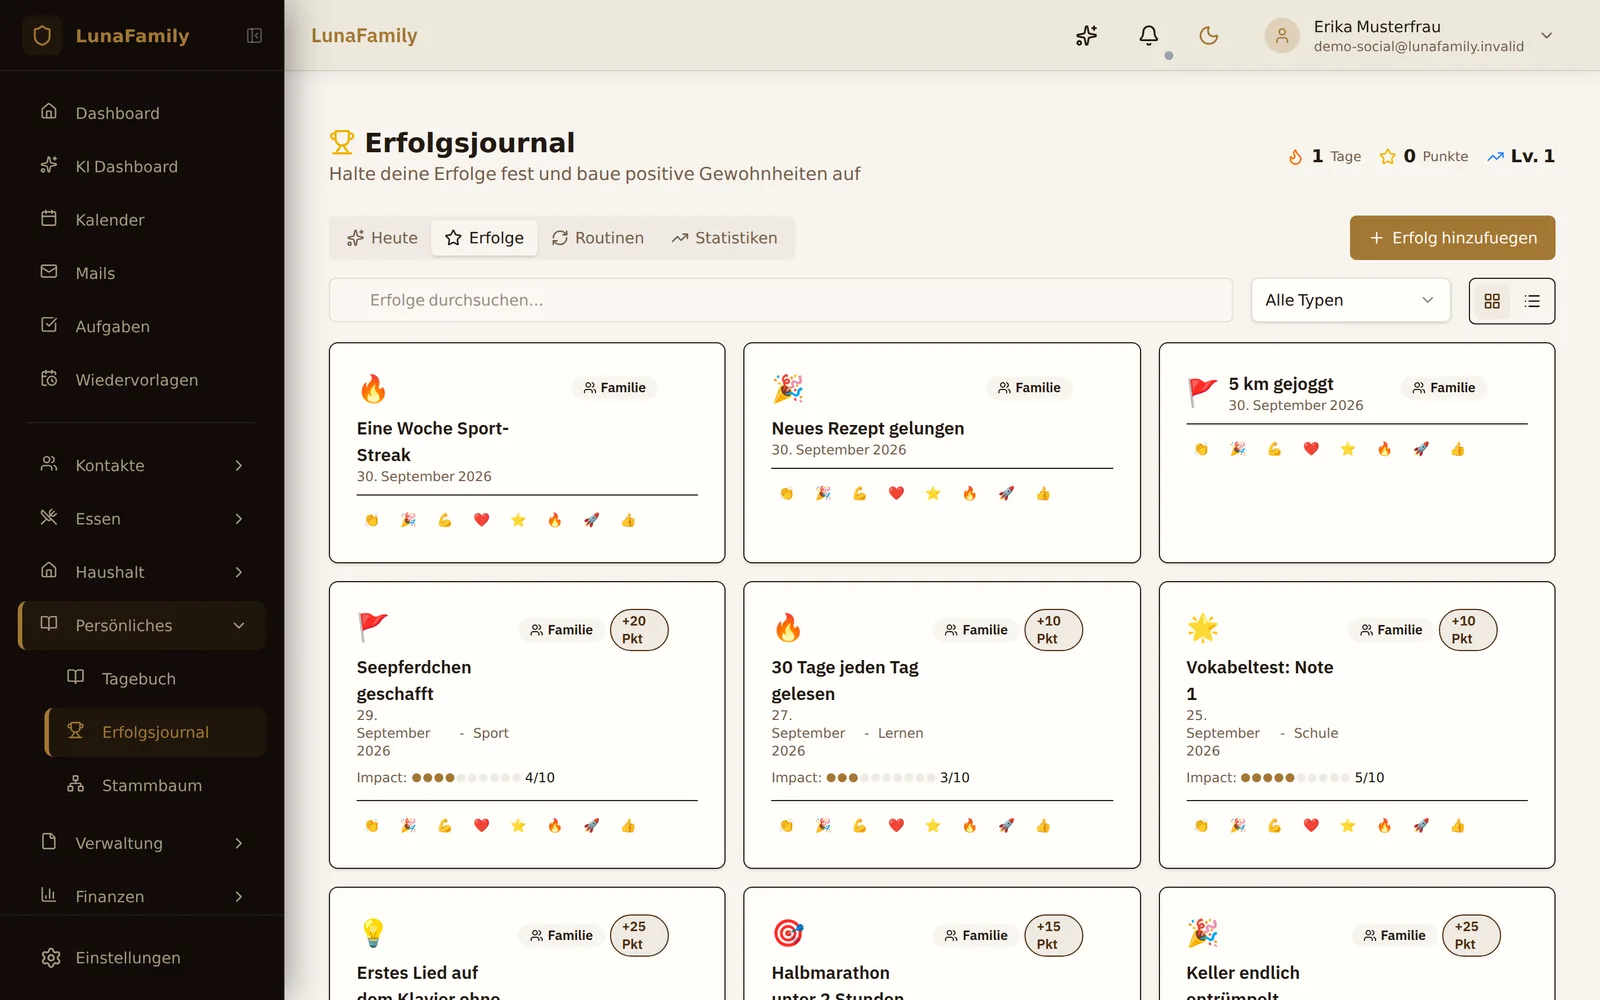Click the Erfolg hinzufuegen button
This screenshot has width=1600, height=1000.
point(1452,238)
